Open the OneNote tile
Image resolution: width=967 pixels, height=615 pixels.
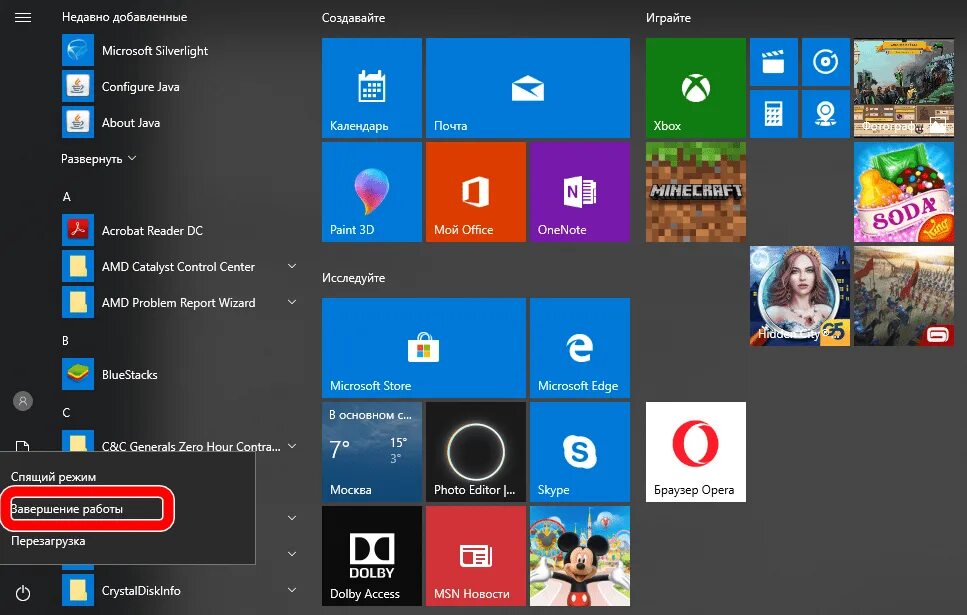580,192
